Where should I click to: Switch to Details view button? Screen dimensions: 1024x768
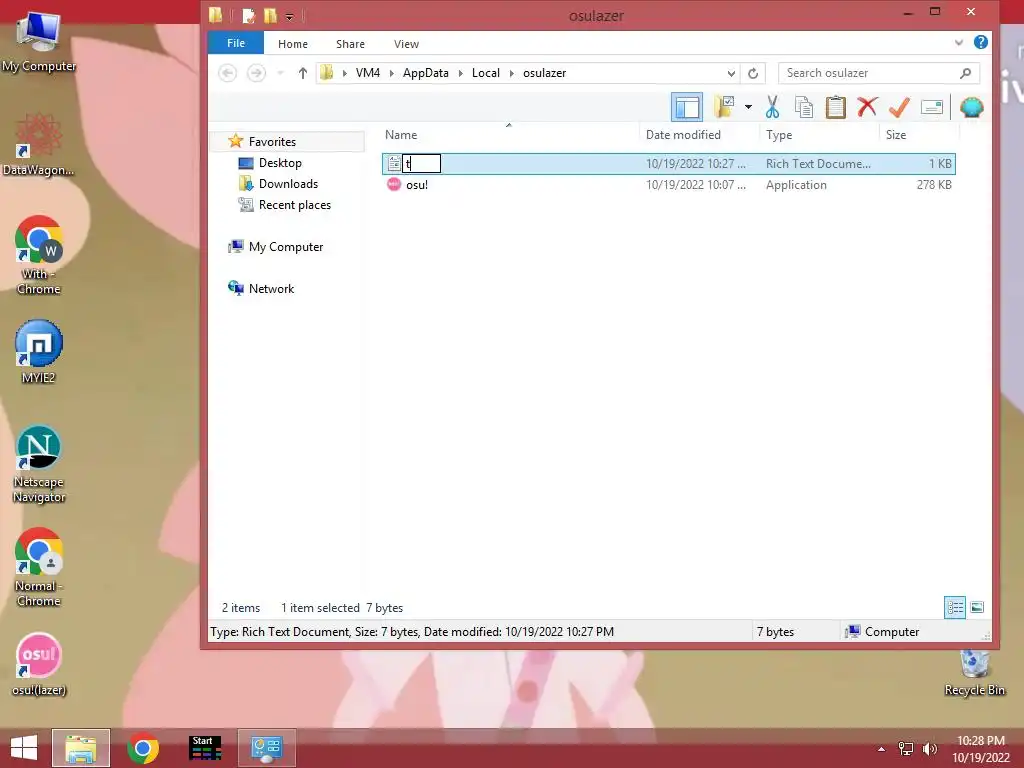(x=955, y=607)
